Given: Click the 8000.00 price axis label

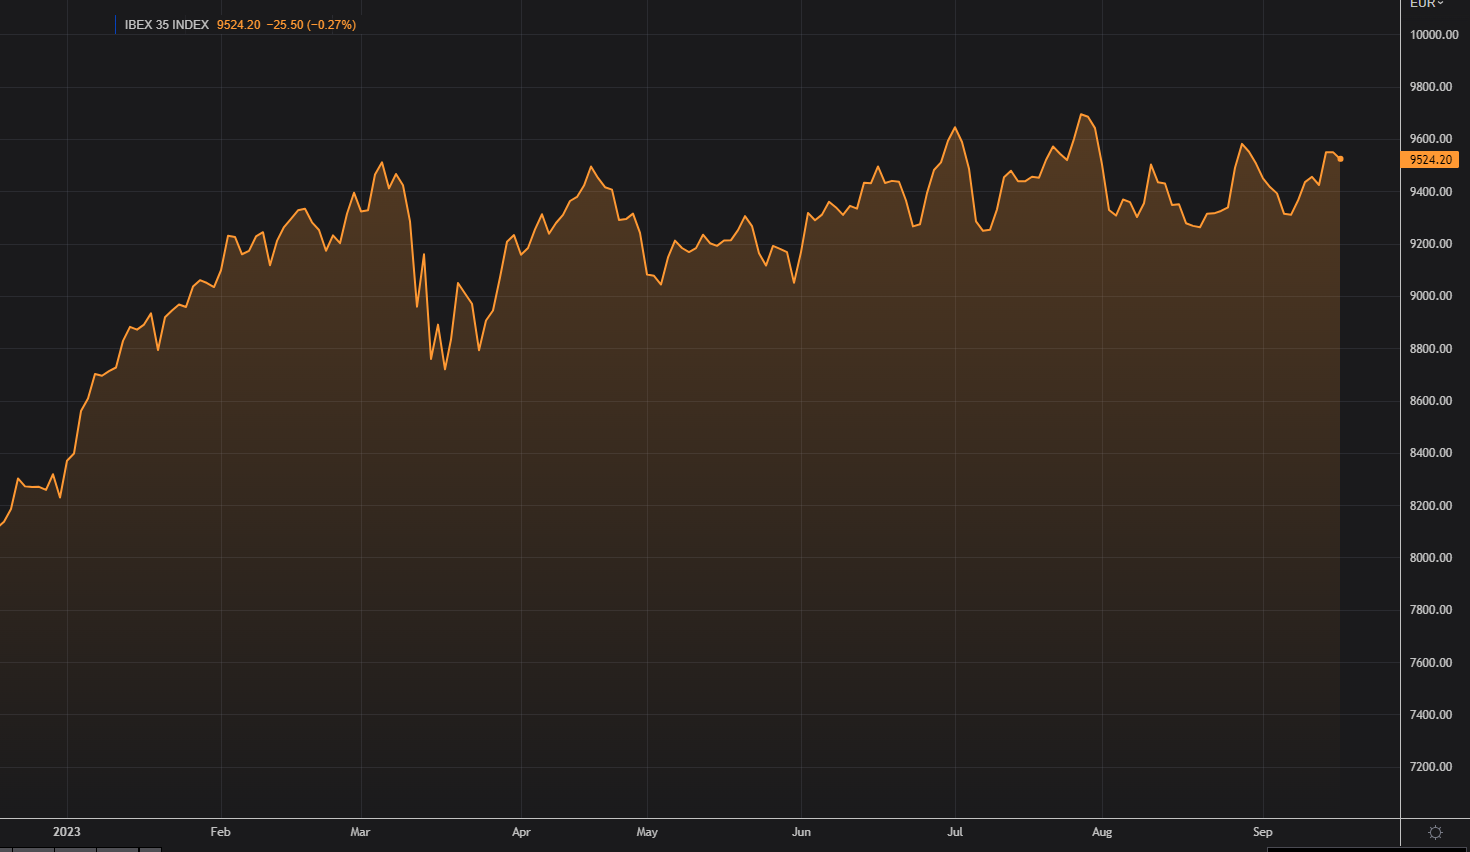Looking at the screenshot, I should (1431, 558).
